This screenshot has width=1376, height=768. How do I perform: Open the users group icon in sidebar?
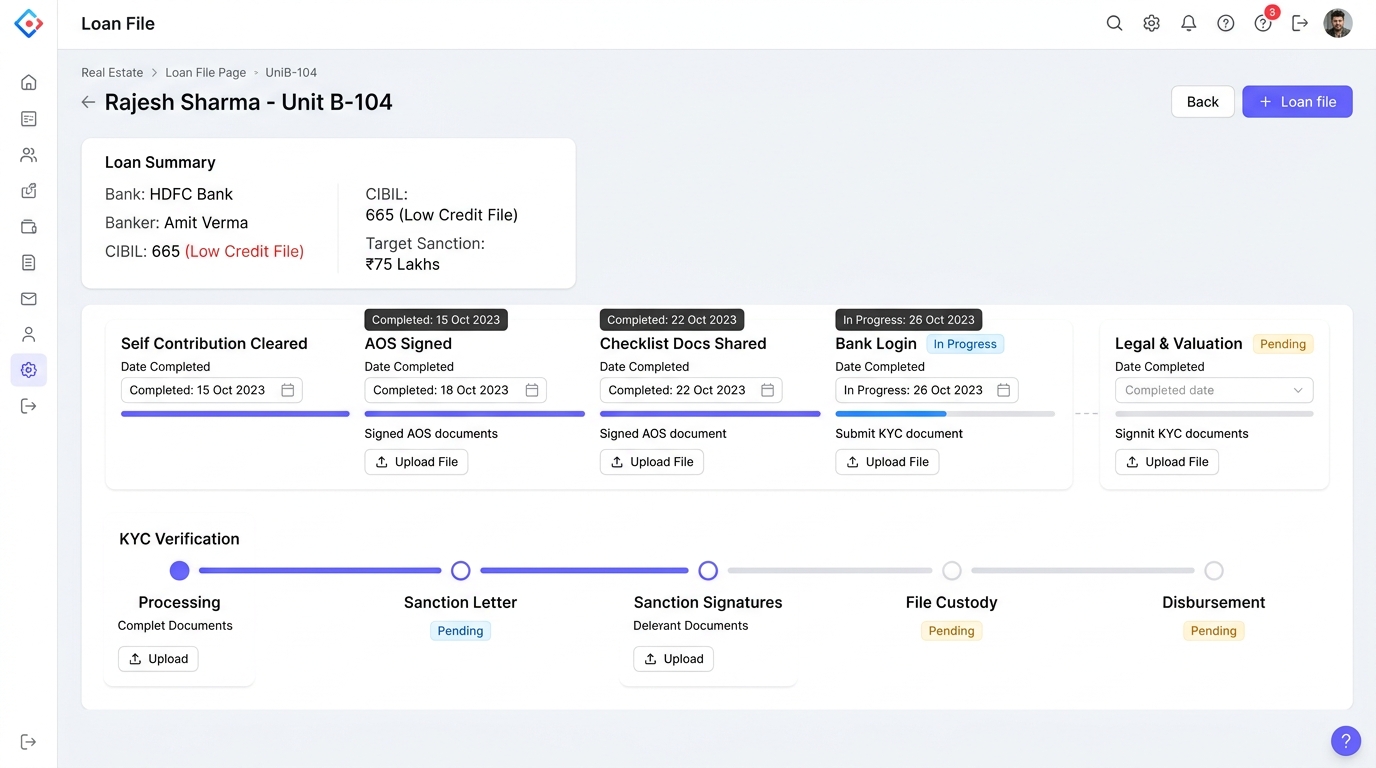[28, 155]
